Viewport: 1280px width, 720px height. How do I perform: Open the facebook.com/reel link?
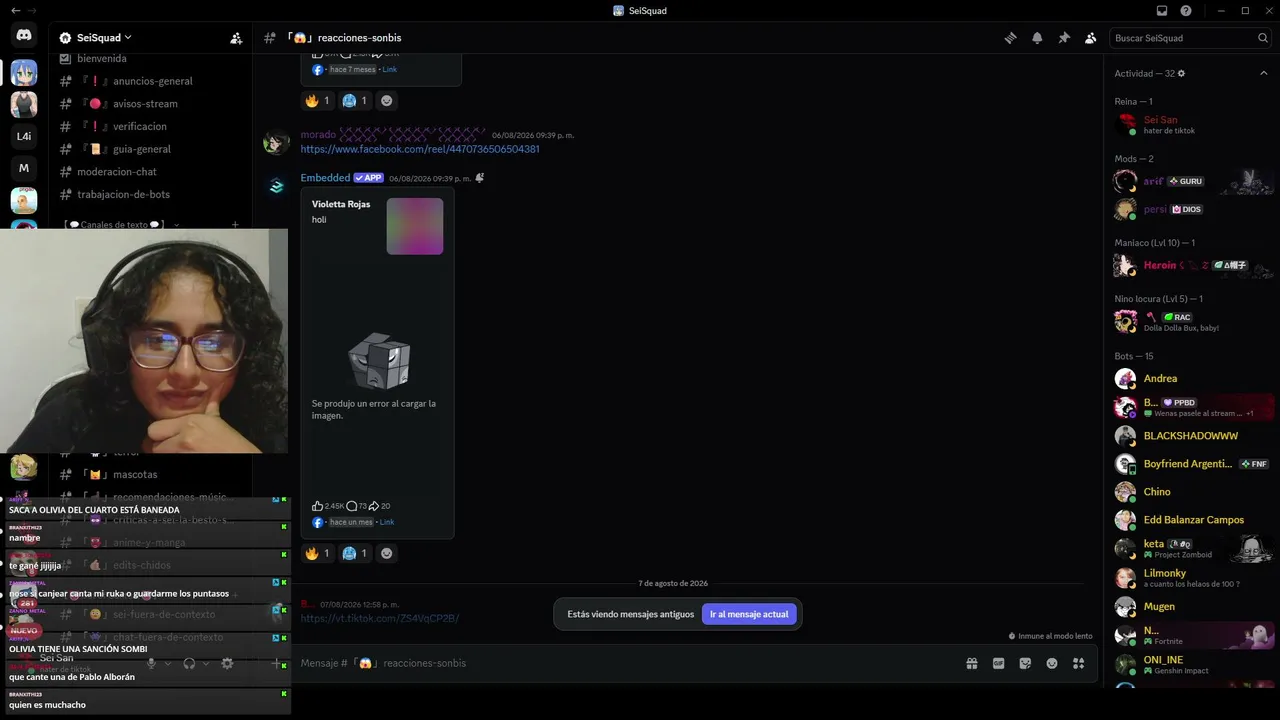coord(420,149)
